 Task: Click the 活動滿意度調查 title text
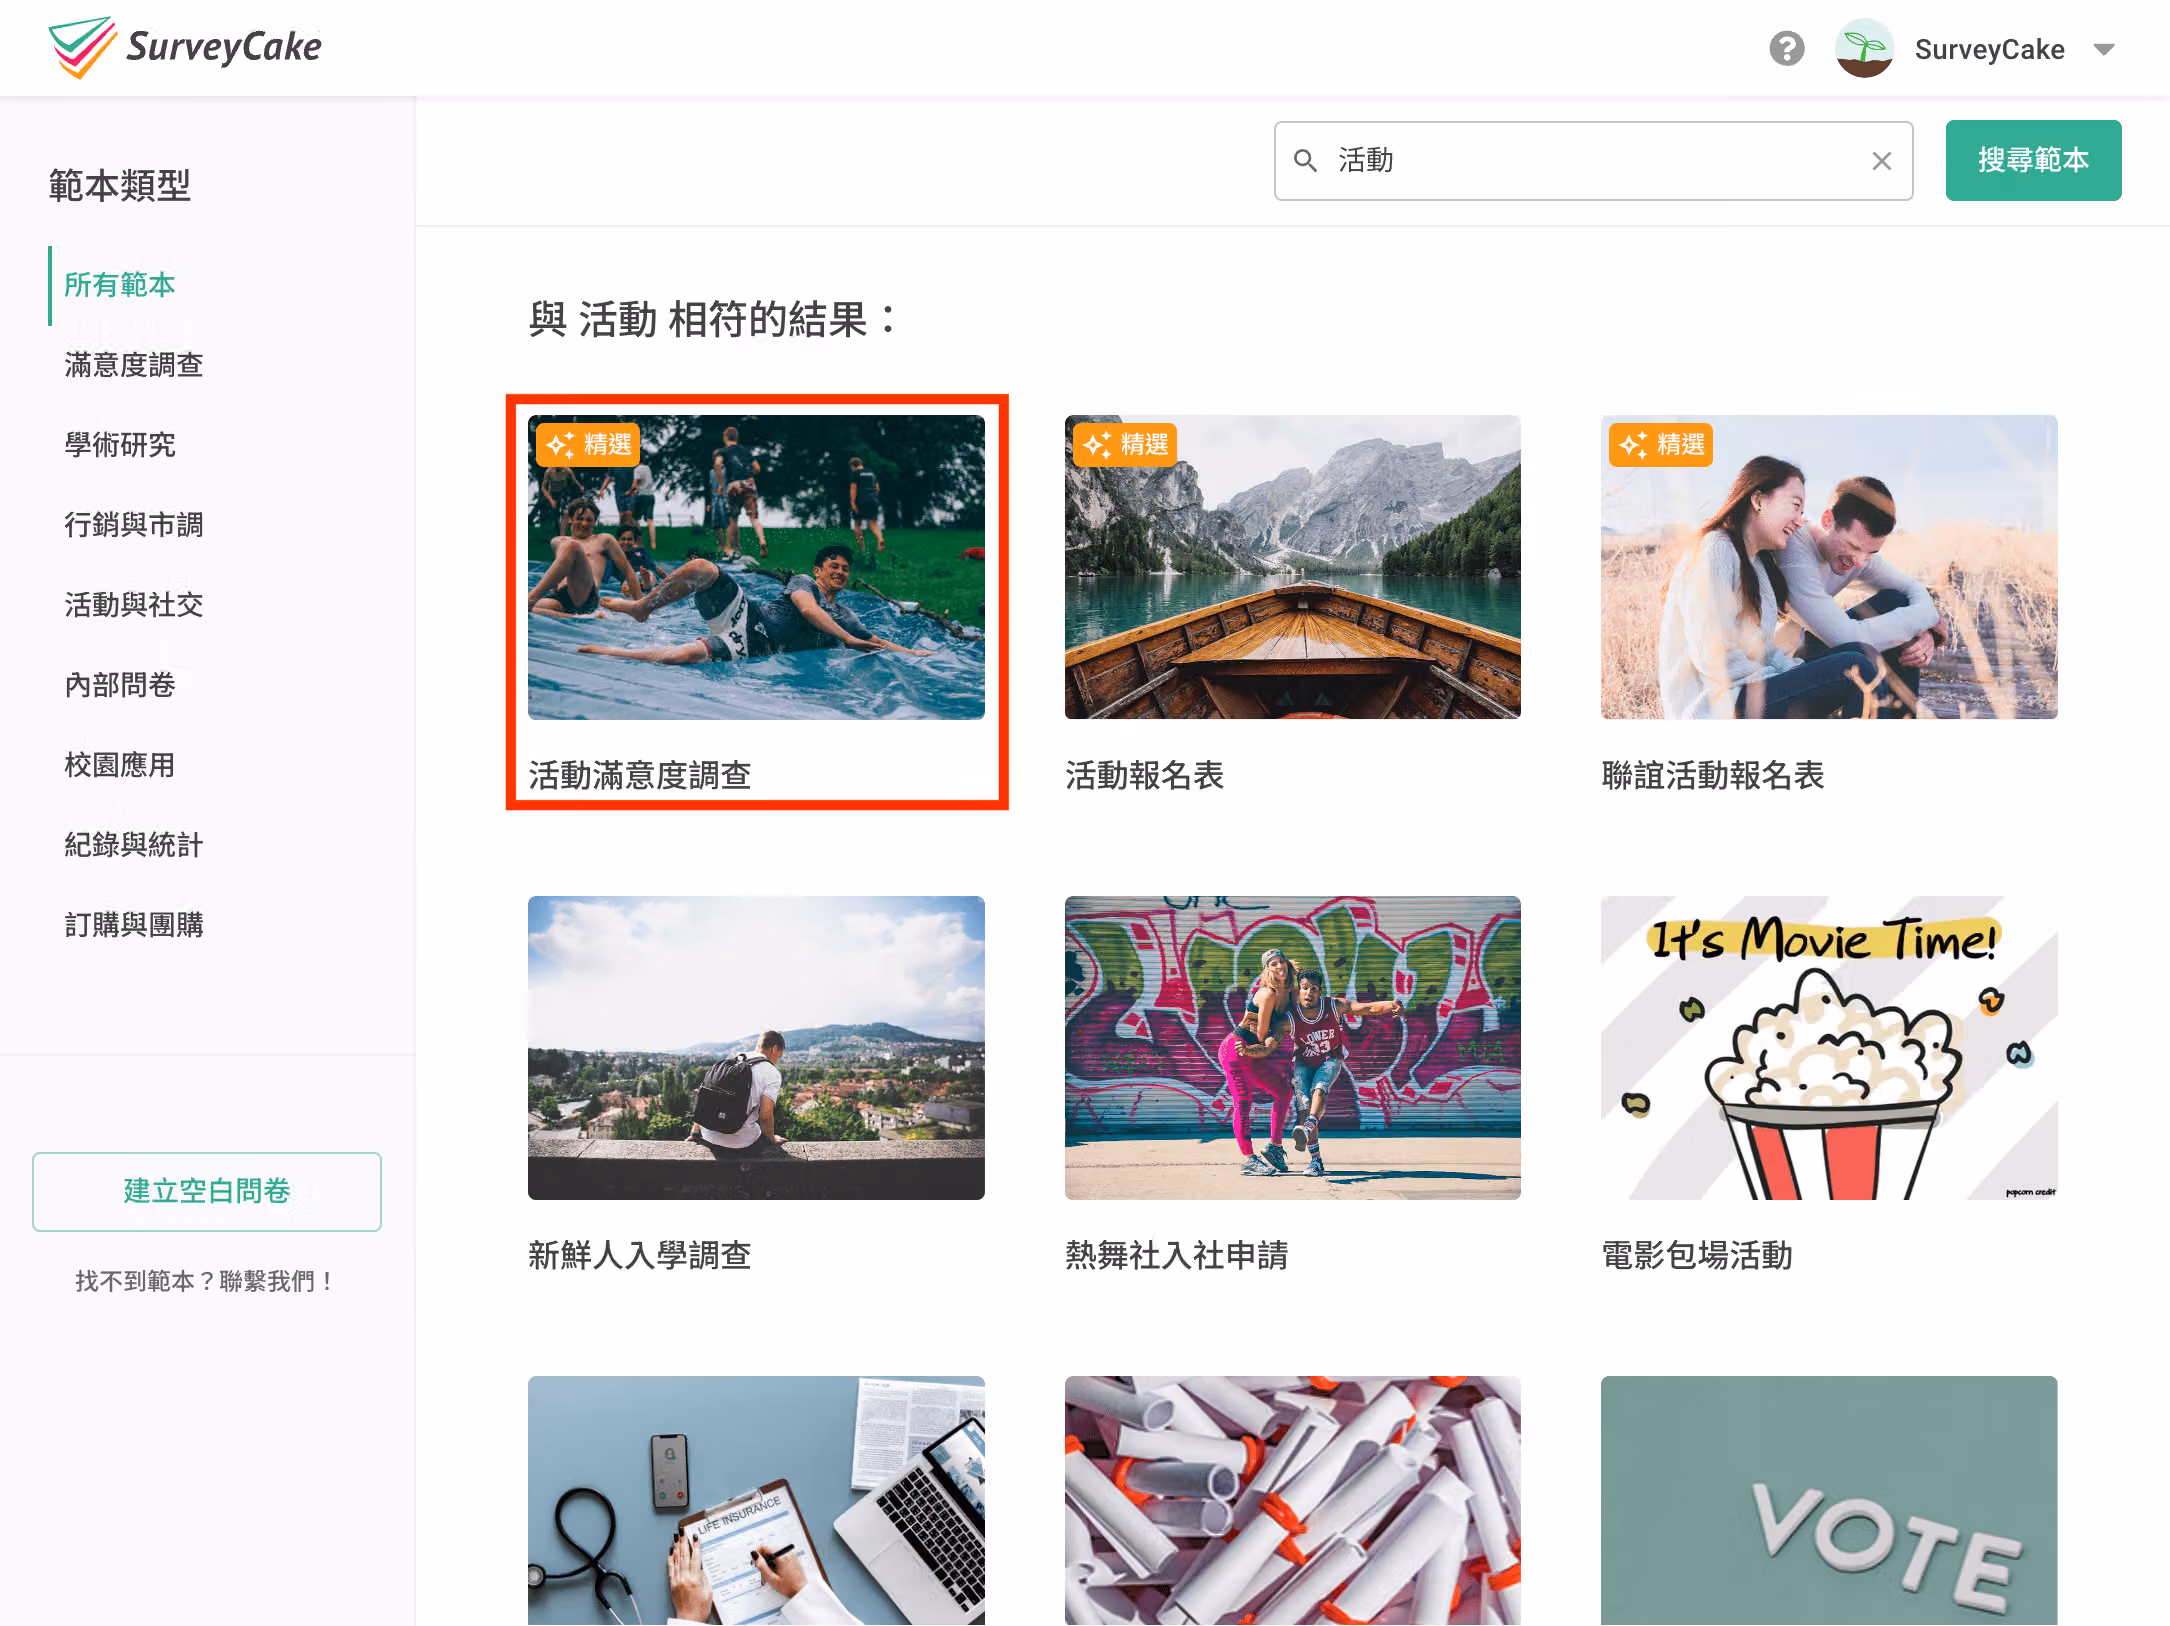point(640,775)
